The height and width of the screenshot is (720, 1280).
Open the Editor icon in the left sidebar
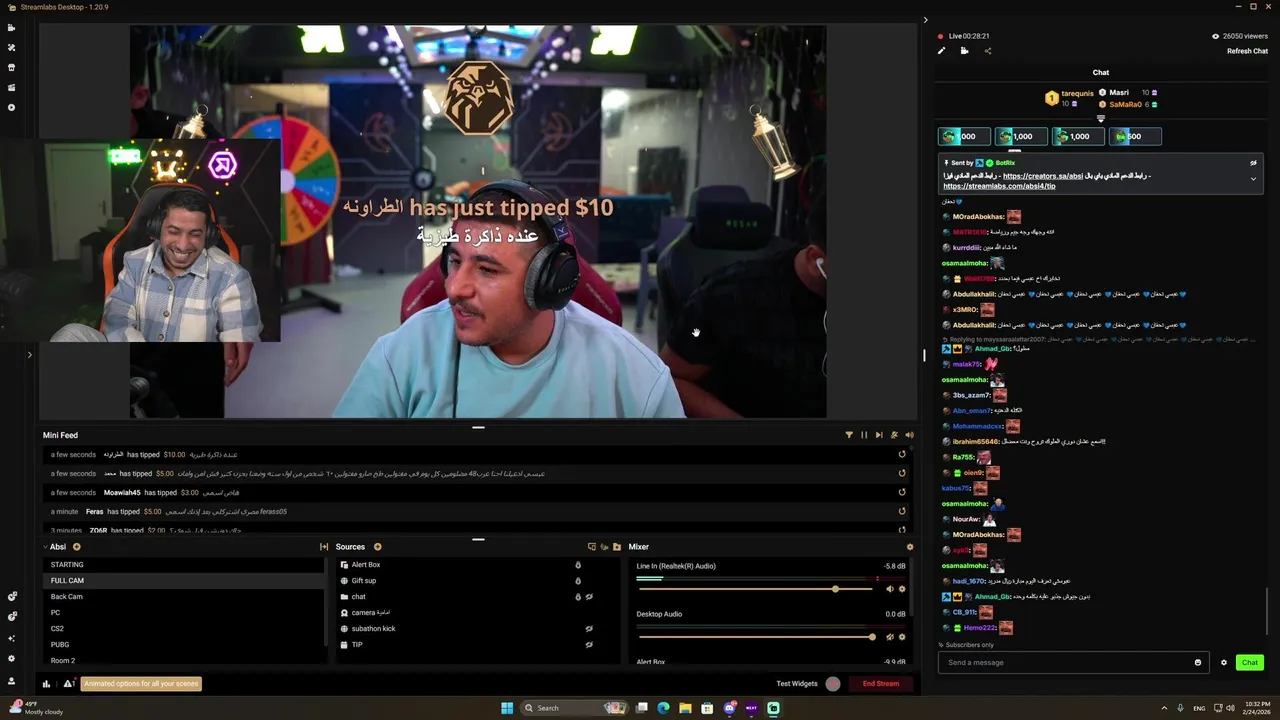click(12, 28)
